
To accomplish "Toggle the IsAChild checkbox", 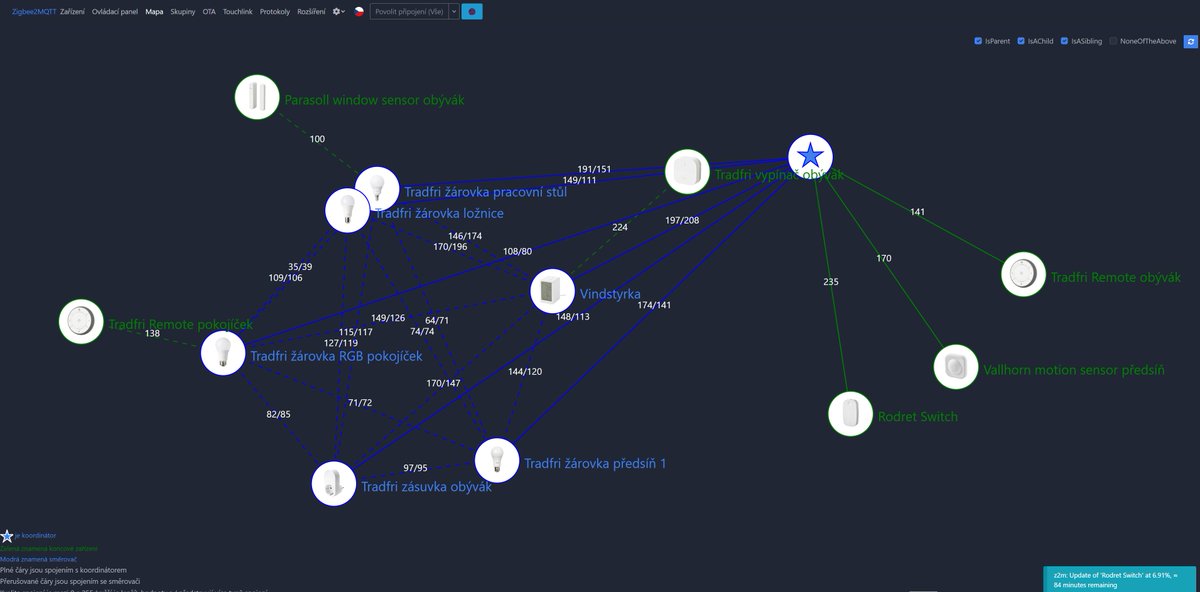I will 1021,41.
